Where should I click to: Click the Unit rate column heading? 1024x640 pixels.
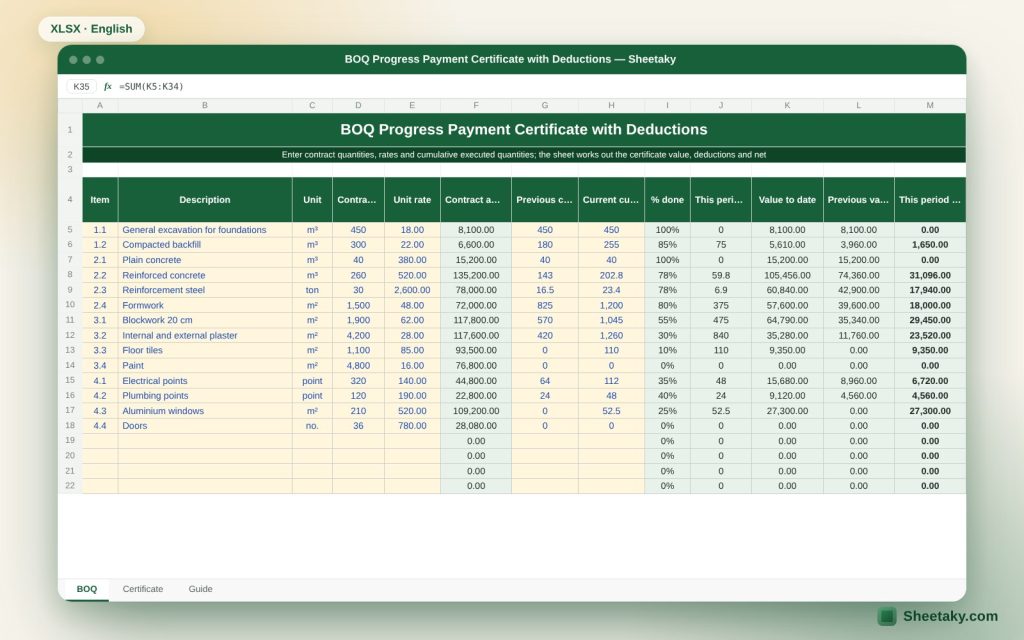[412, 200]
